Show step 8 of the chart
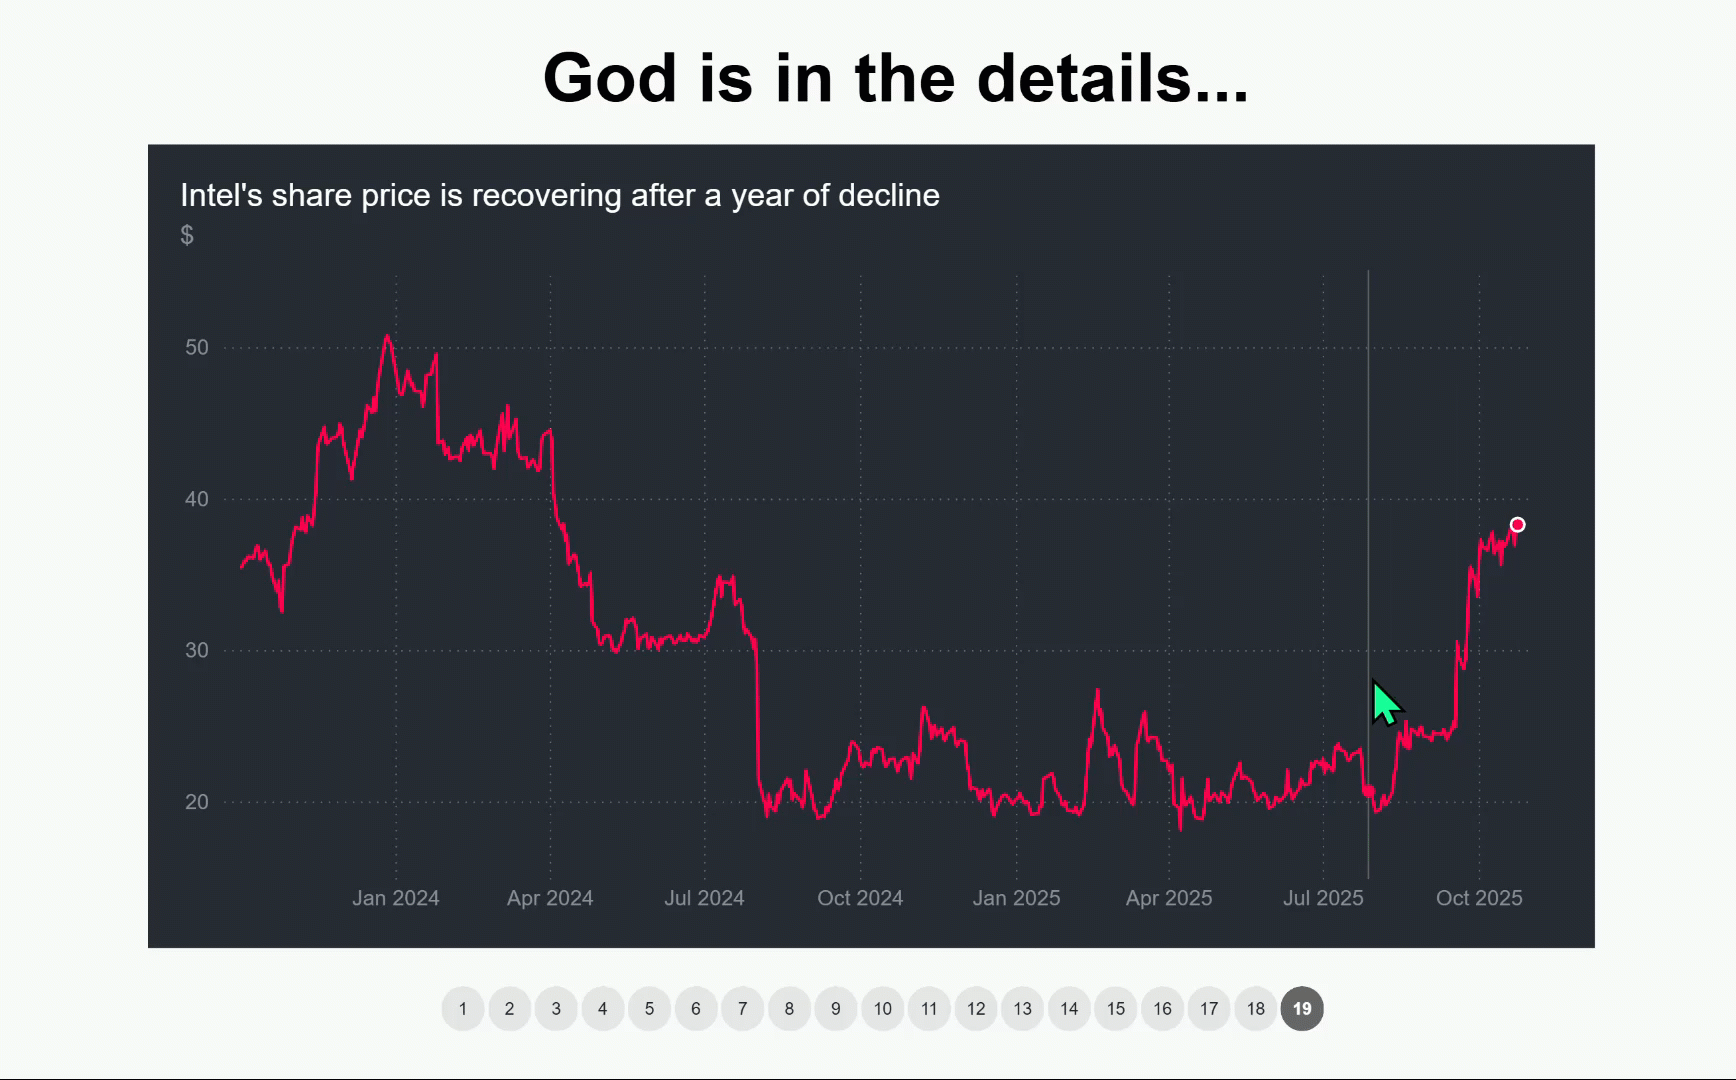This screenshot has height=1080, width=1736. [x=789, y=1008]
